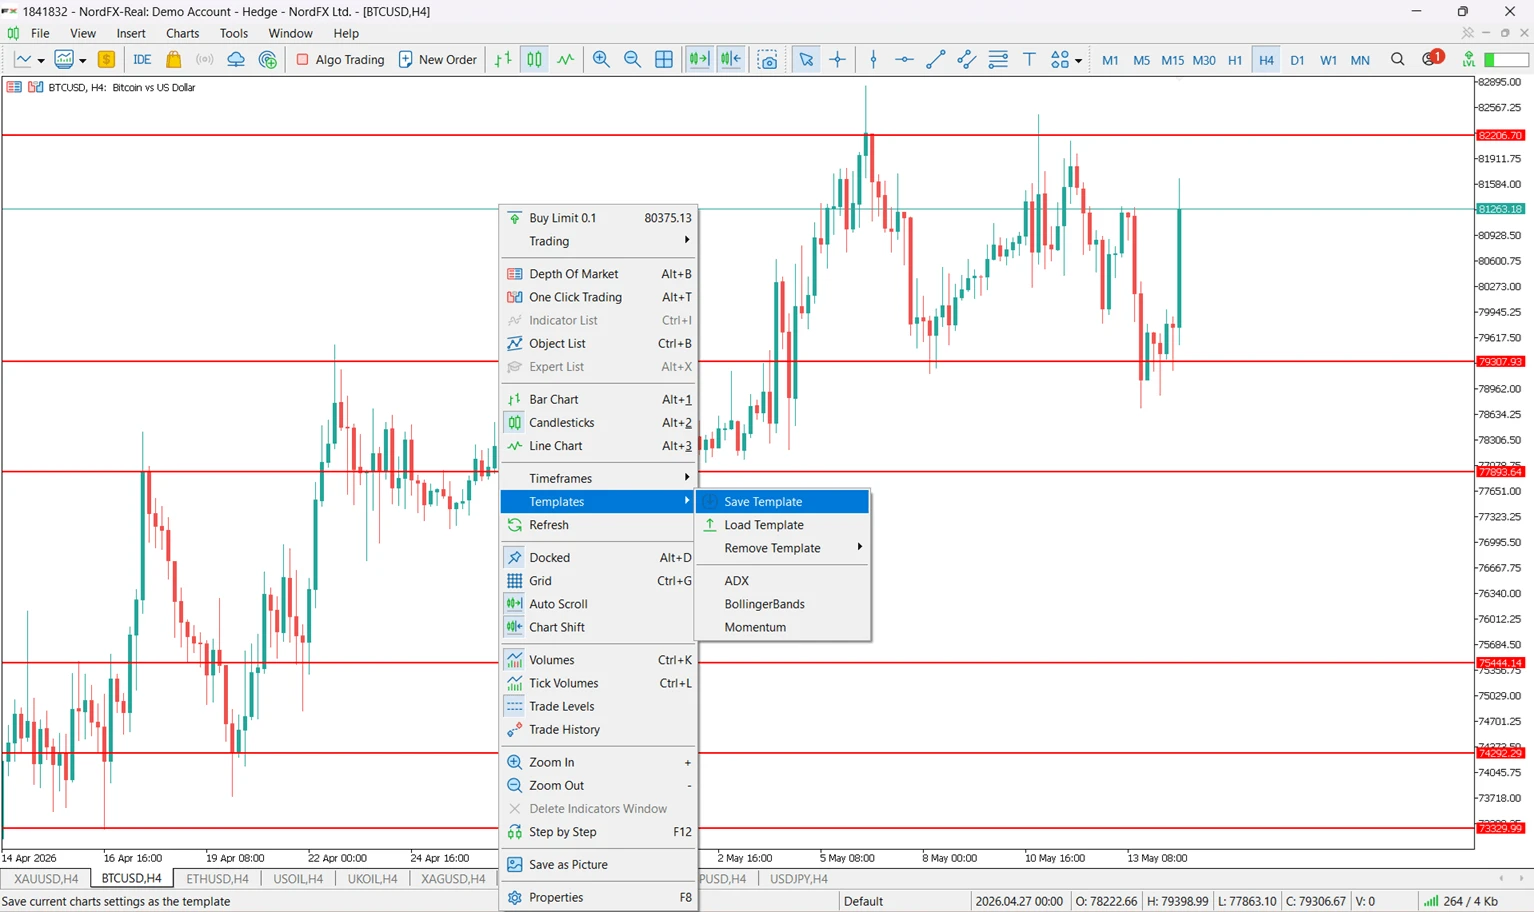Draw a vertical line tool icon
This screenshot has height=912, width=1534.
tap(873, 60)
